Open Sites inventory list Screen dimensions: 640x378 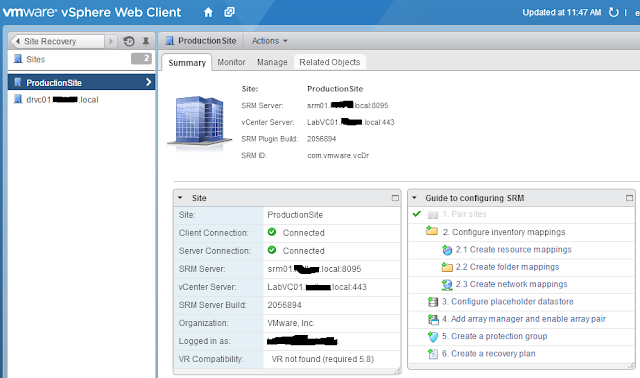pyautogui.click(x=36, y=60)
